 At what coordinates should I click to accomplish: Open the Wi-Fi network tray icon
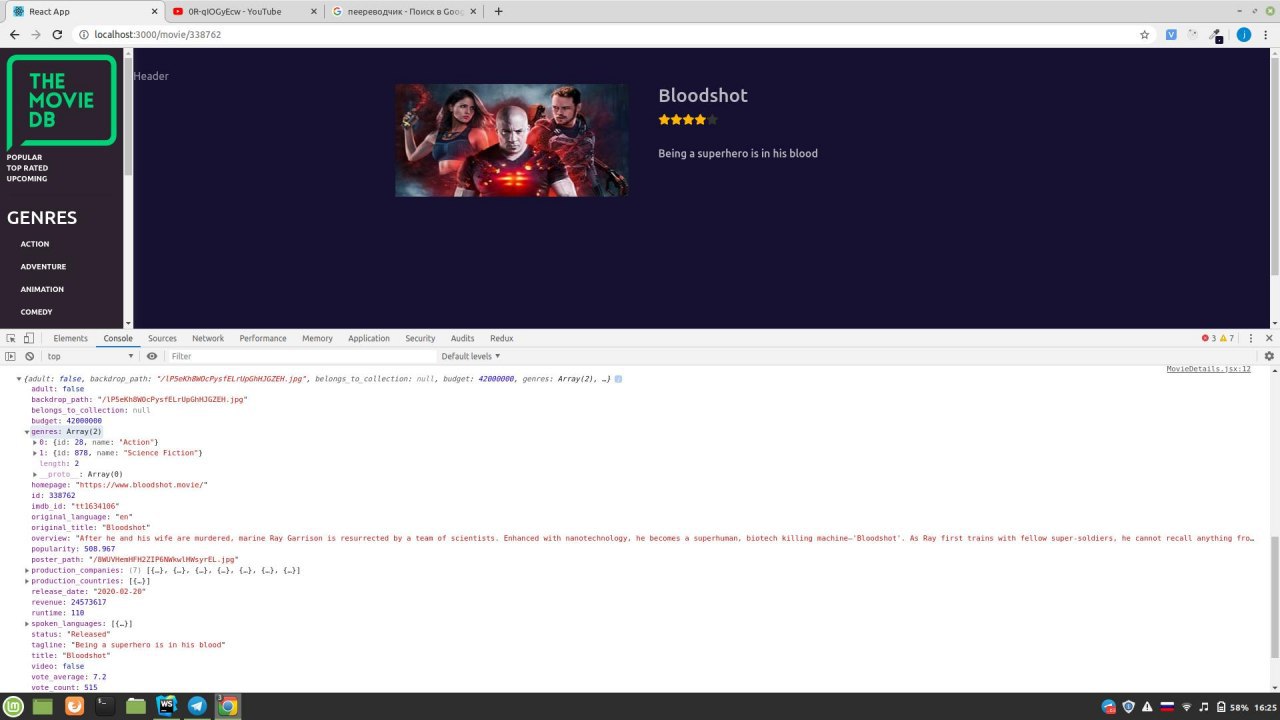coord(1186,707)
